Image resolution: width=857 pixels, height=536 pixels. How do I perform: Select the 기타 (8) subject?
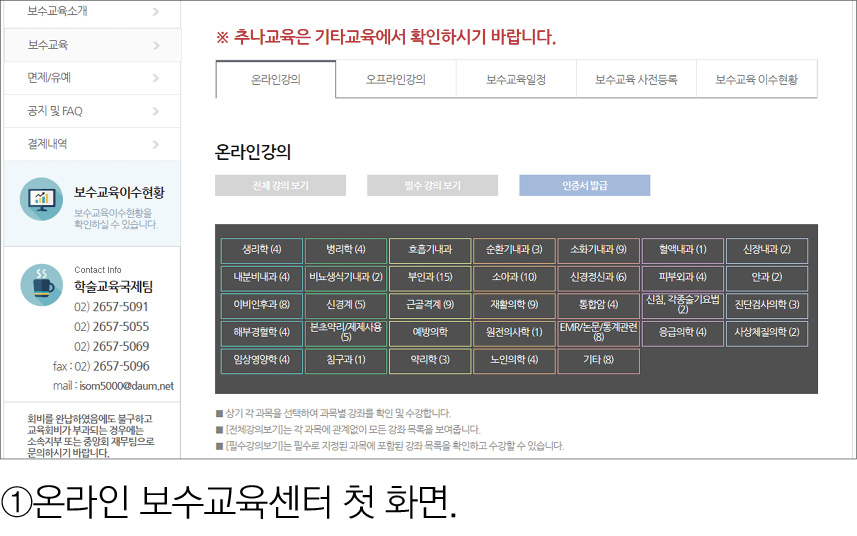click(598, 360)
